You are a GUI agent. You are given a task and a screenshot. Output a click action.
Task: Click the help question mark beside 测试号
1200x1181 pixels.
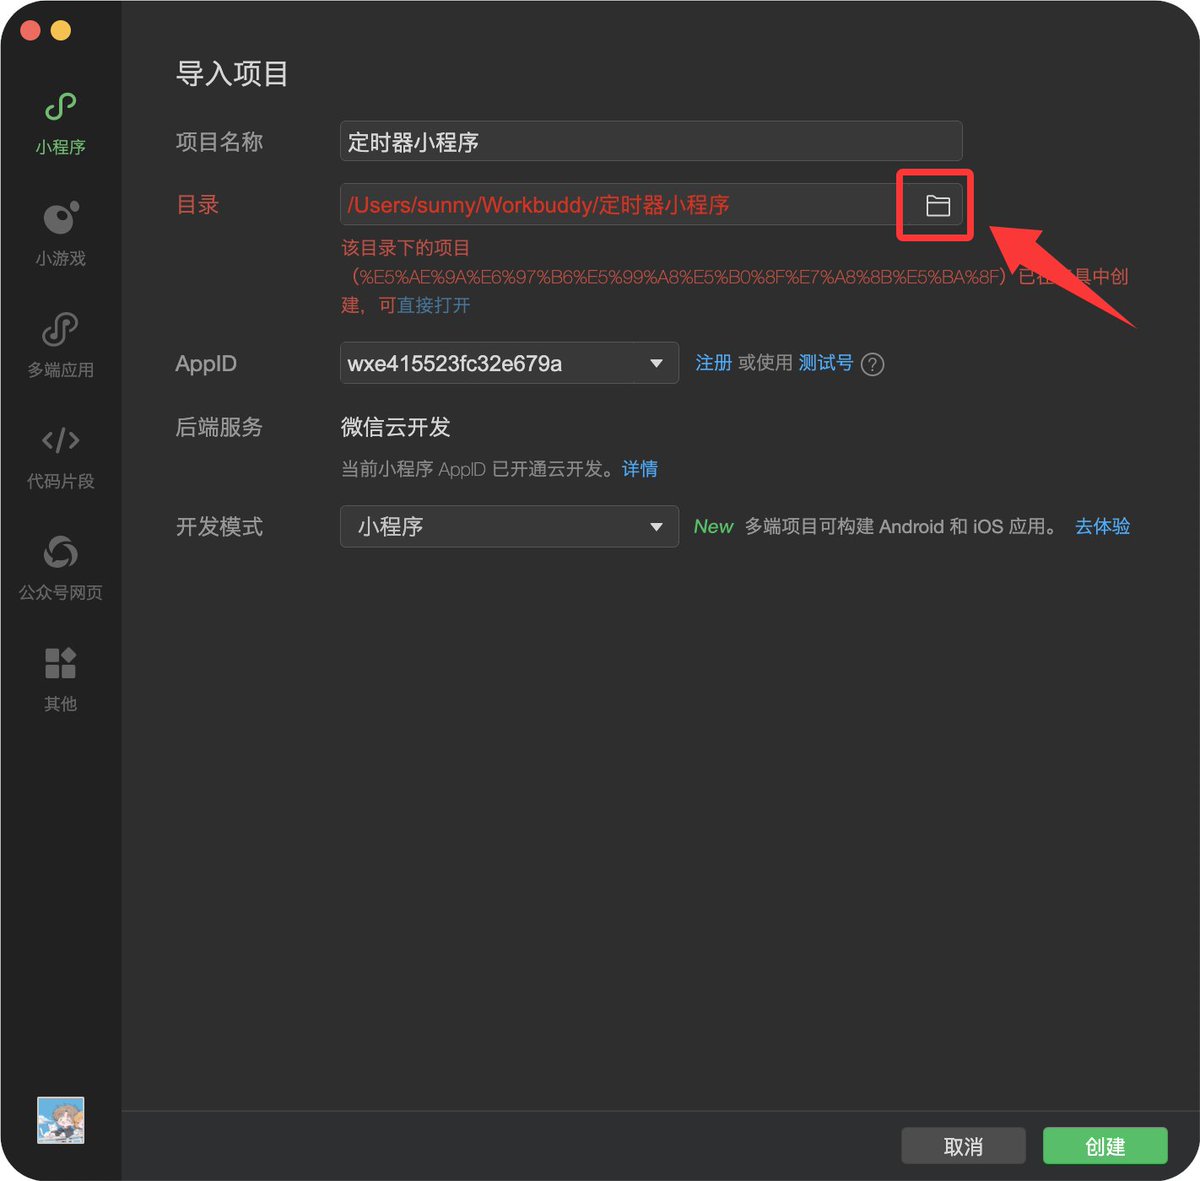tap(872, 364)
